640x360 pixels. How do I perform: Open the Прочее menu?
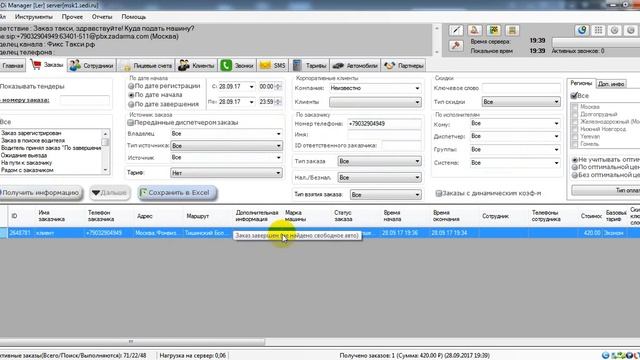(x=72, y=17)
